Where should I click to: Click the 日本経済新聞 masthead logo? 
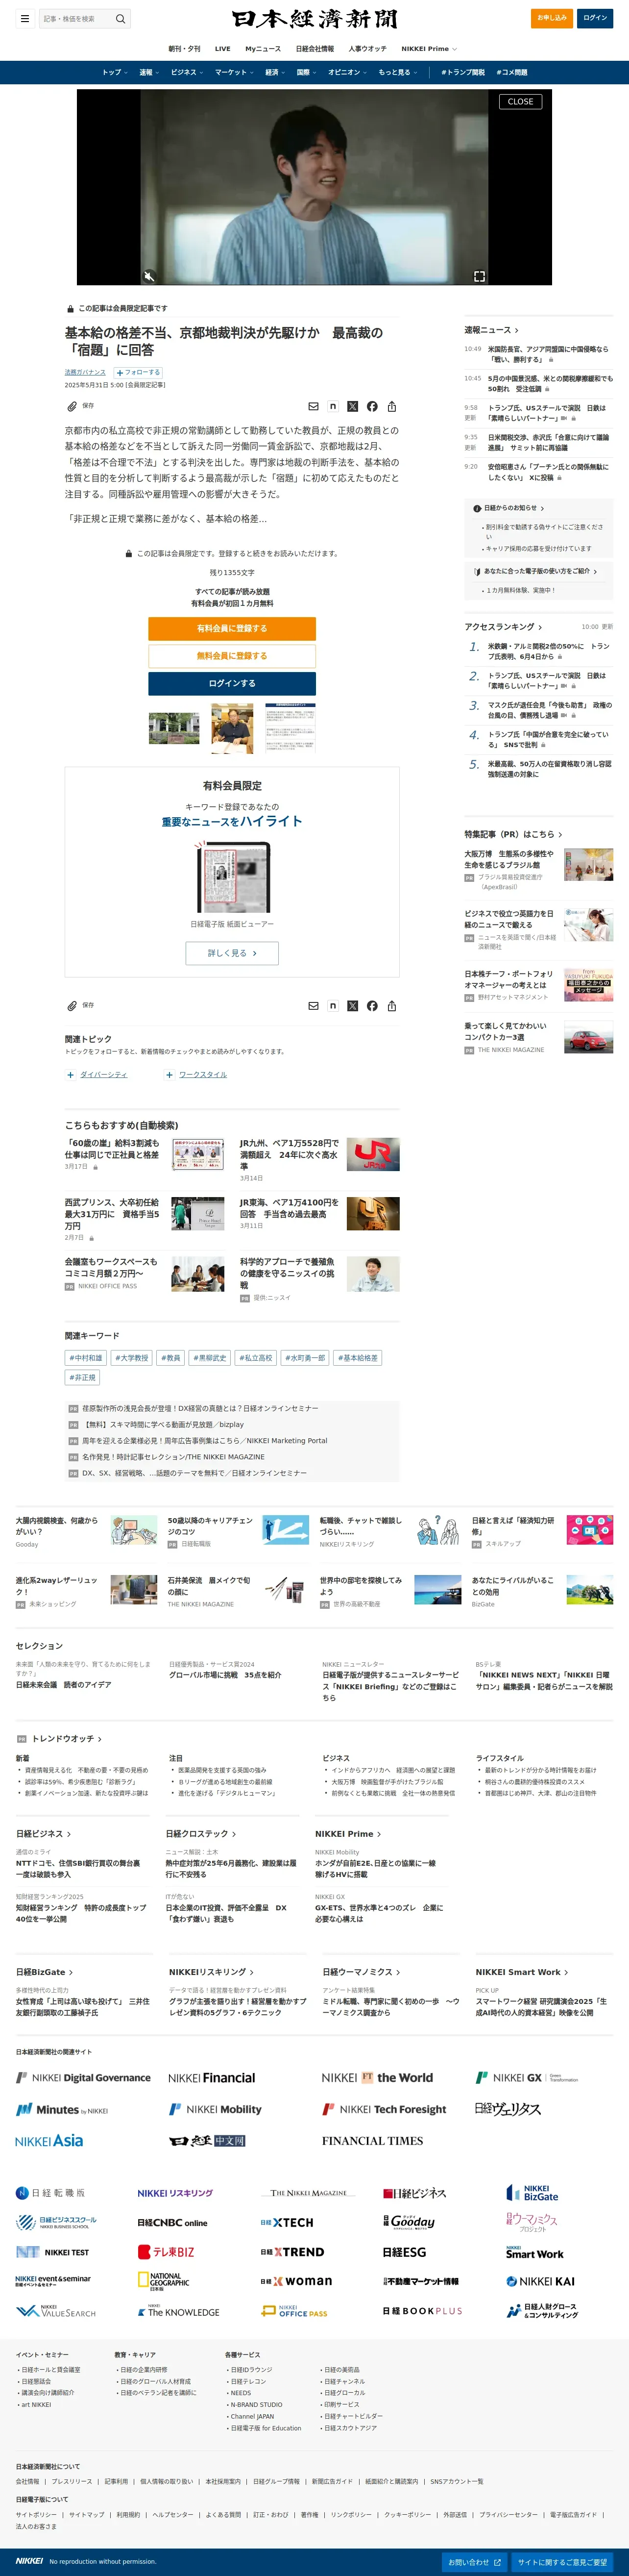click(x=314, y=18)
